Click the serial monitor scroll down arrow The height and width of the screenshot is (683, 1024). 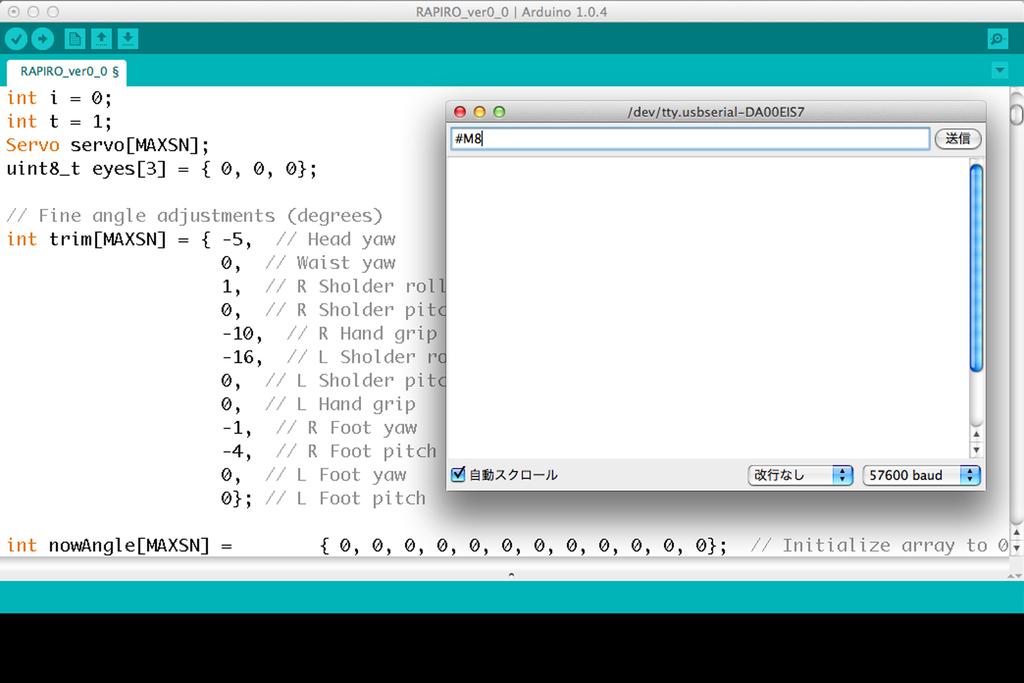977,450
